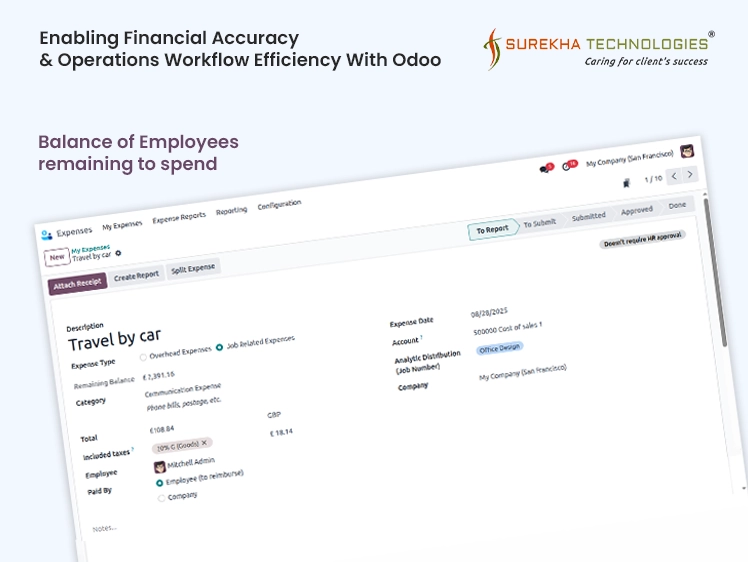Select Employee (to reimburse) radio option
This screenshot has height=562, width=748.
tap(160, 483)
